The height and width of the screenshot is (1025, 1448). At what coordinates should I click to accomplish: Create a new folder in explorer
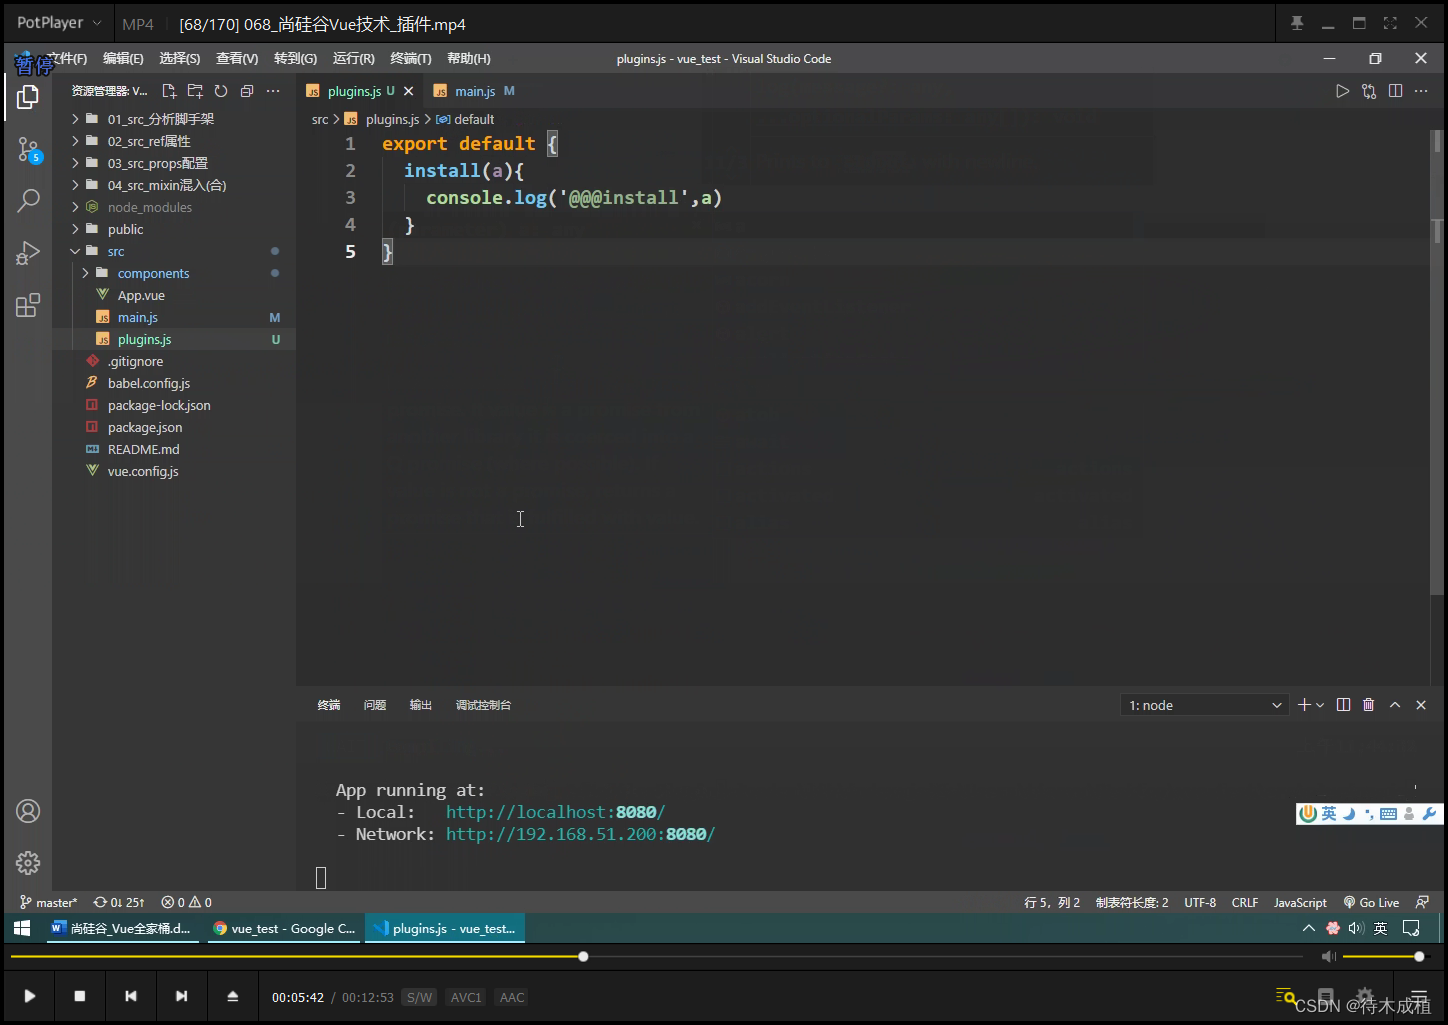tap(195, 91)
